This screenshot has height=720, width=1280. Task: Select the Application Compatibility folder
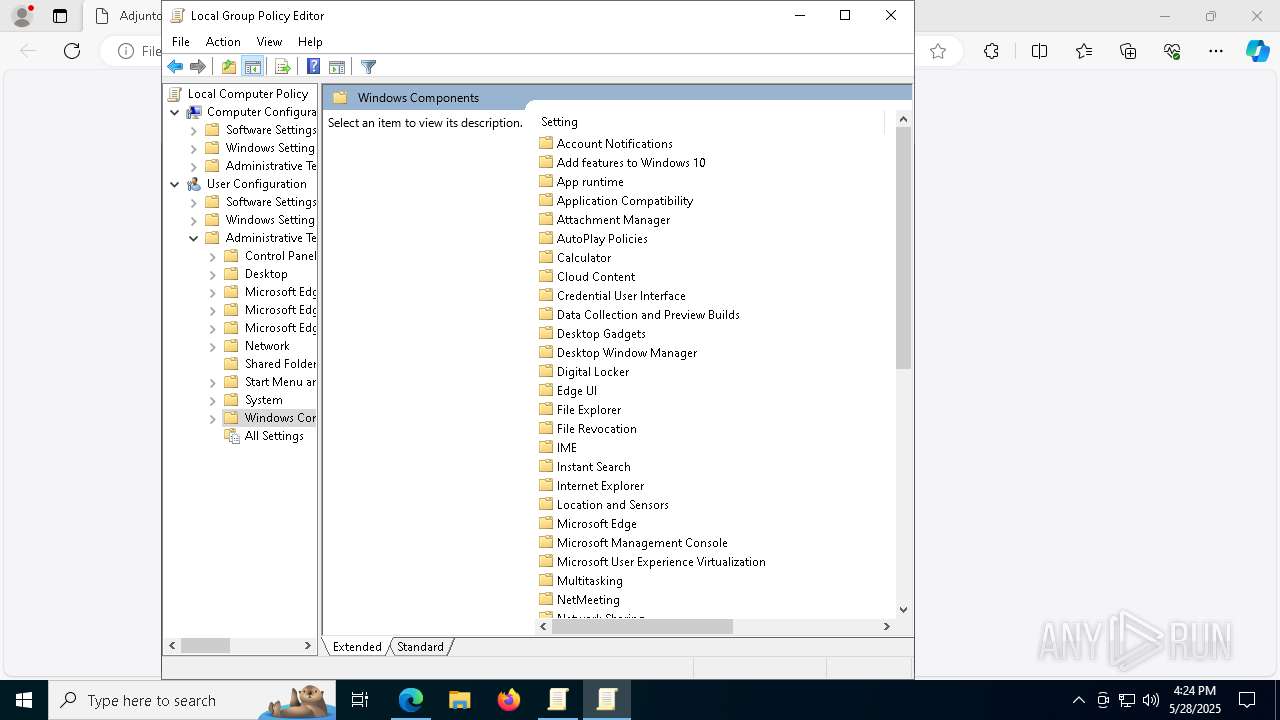tap(625, 201)
